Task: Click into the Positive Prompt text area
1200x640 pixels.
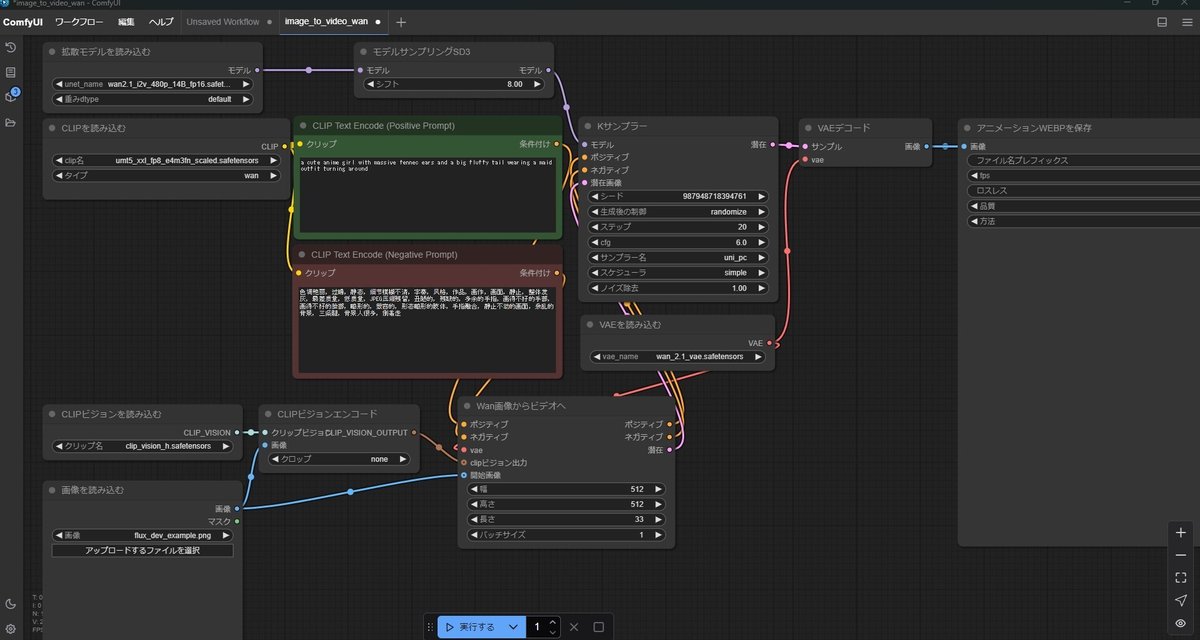Action: tap(426, 198)
